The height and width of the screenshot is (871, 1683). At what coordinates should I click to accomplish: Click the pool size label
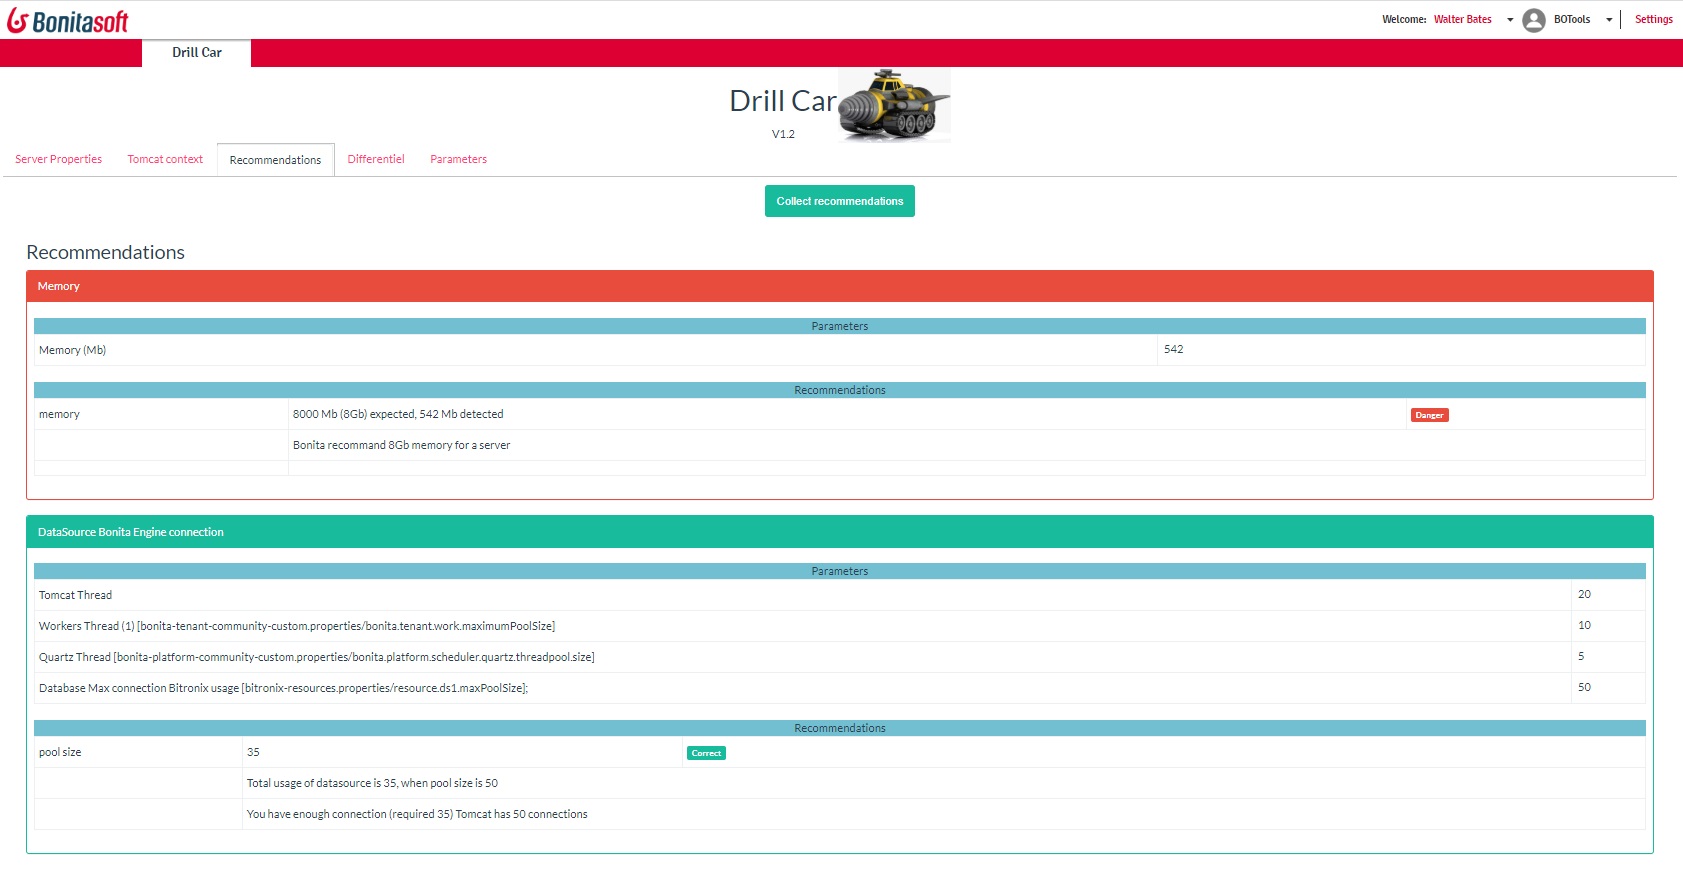pyautogui.click(x=60, y=752)
